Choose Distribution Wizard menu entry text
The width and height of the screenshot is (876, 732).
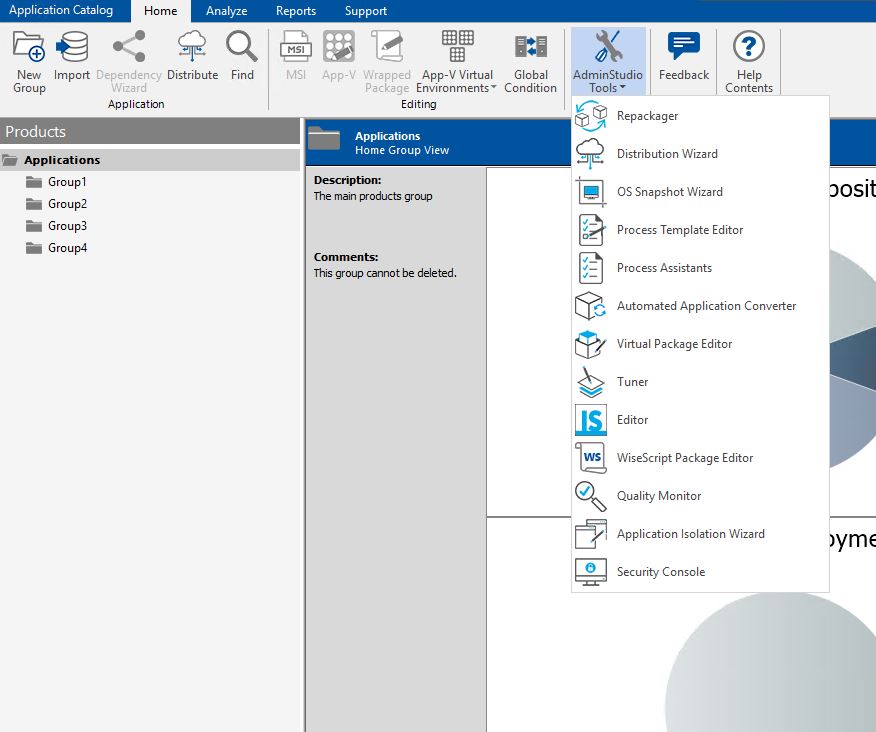(667, 154)
